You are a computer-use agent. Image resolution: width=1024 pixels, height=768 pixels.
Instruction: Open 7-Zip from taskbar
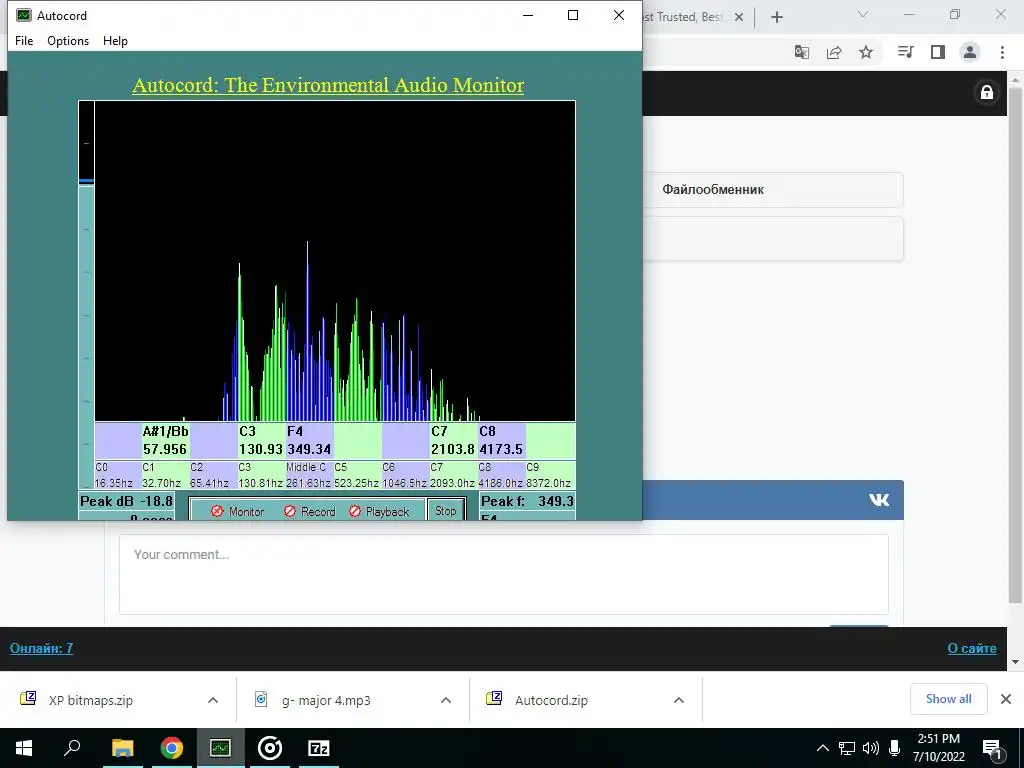[319, 748]
